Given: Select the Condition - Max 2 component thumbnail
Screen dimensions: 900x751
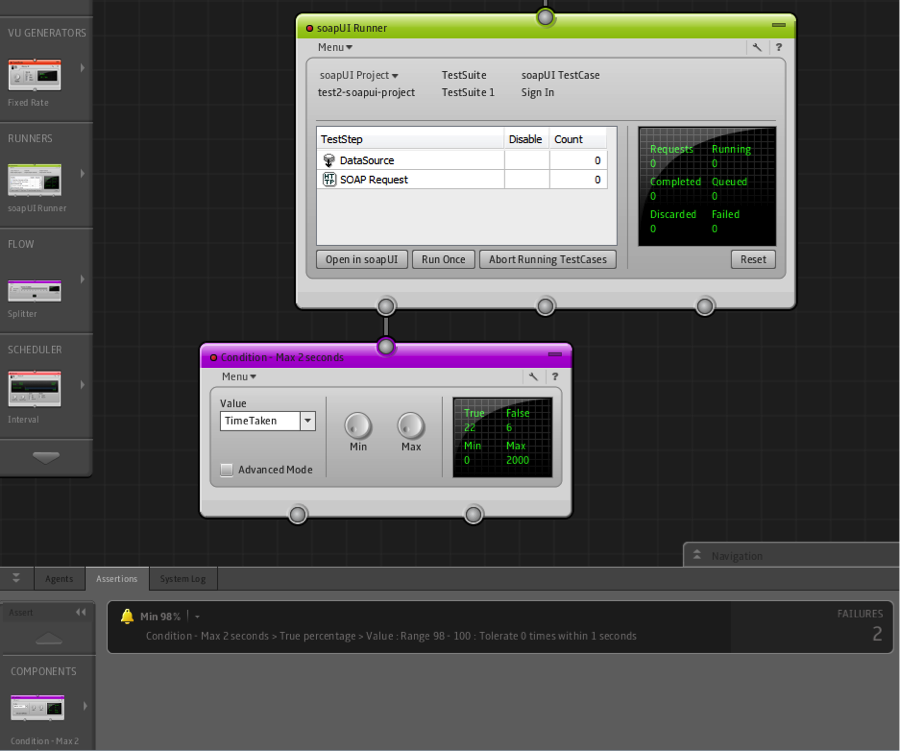Looking at the screenshot, I should [x=37, y=707].
